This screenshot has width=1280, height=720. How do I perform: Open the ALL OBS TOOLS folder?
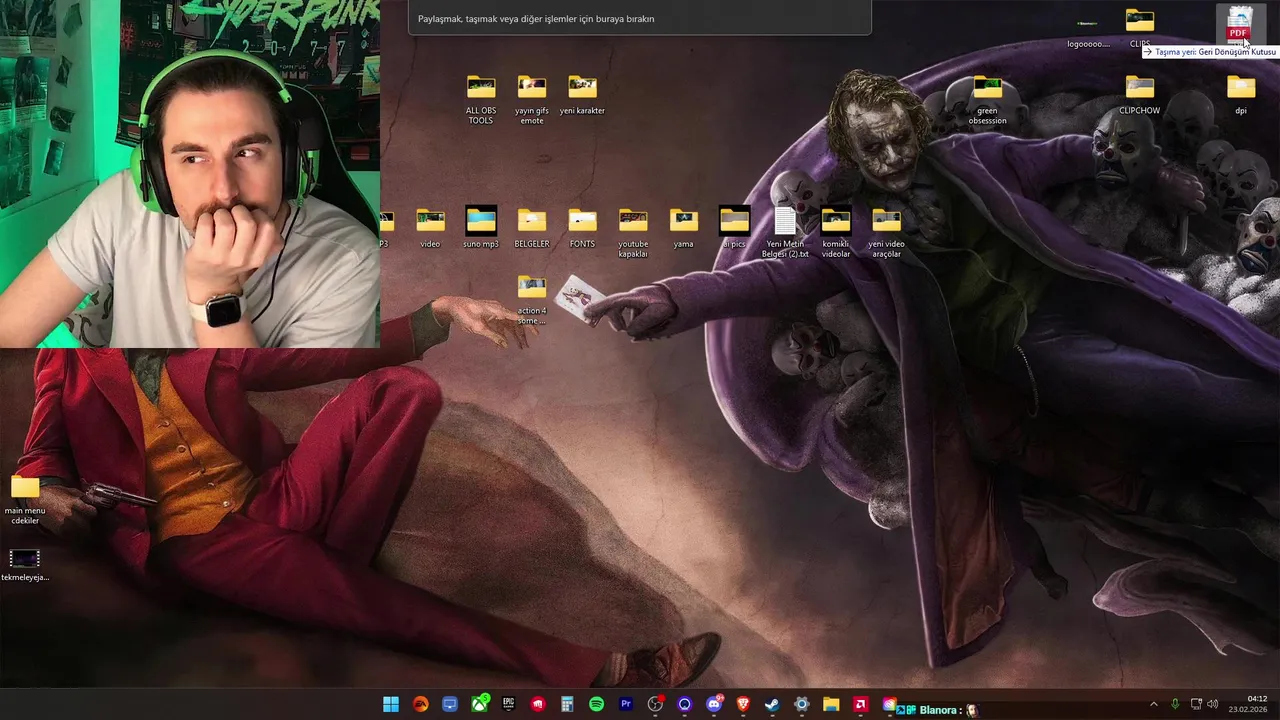tap(481, 99)
